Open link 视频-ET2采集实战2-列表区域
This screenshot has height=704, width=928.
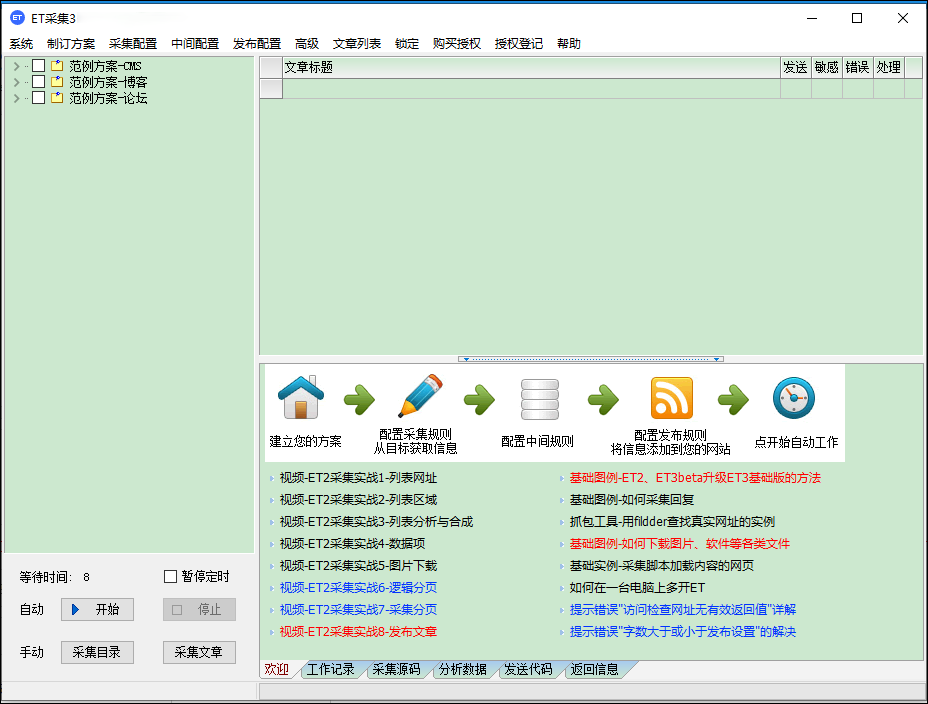[x=358, y=500]
